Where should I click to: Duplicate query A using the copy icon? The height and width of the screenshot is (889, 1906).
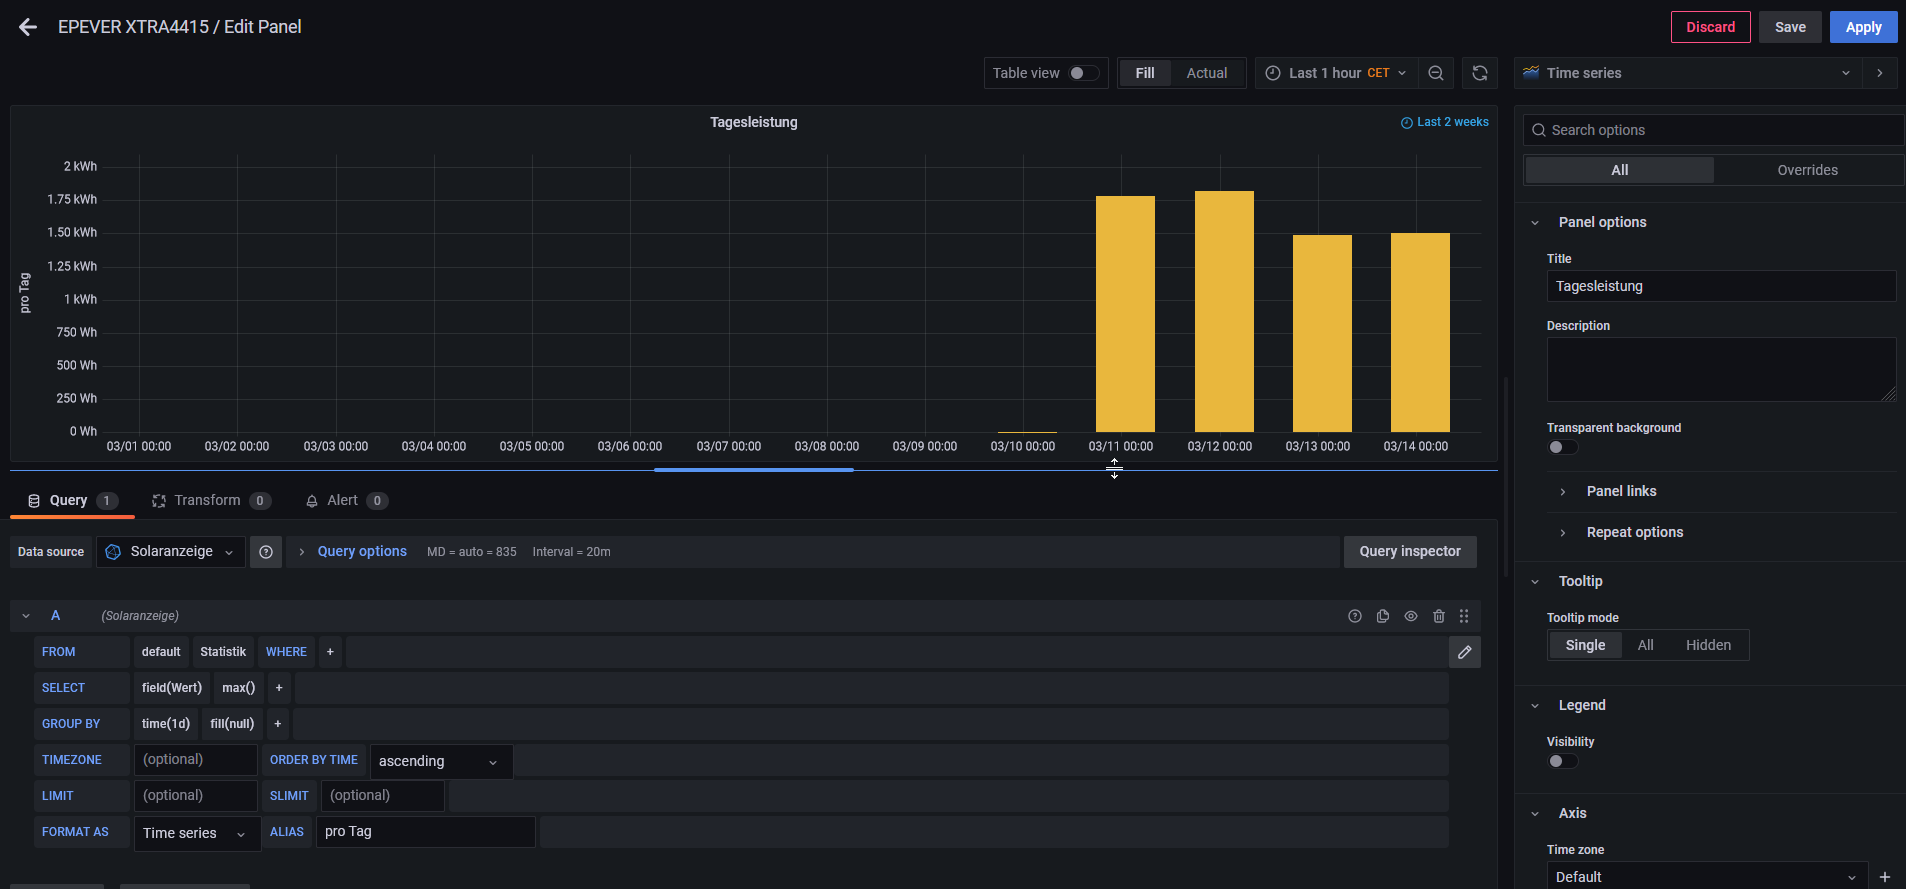pyautogui.click(x=1383, y=616)
